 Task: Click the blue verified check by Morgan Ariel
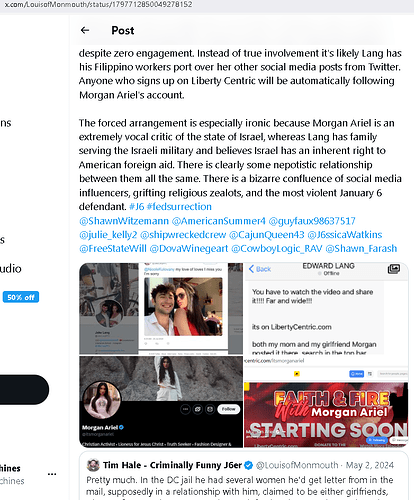click(x=121, y=427)
